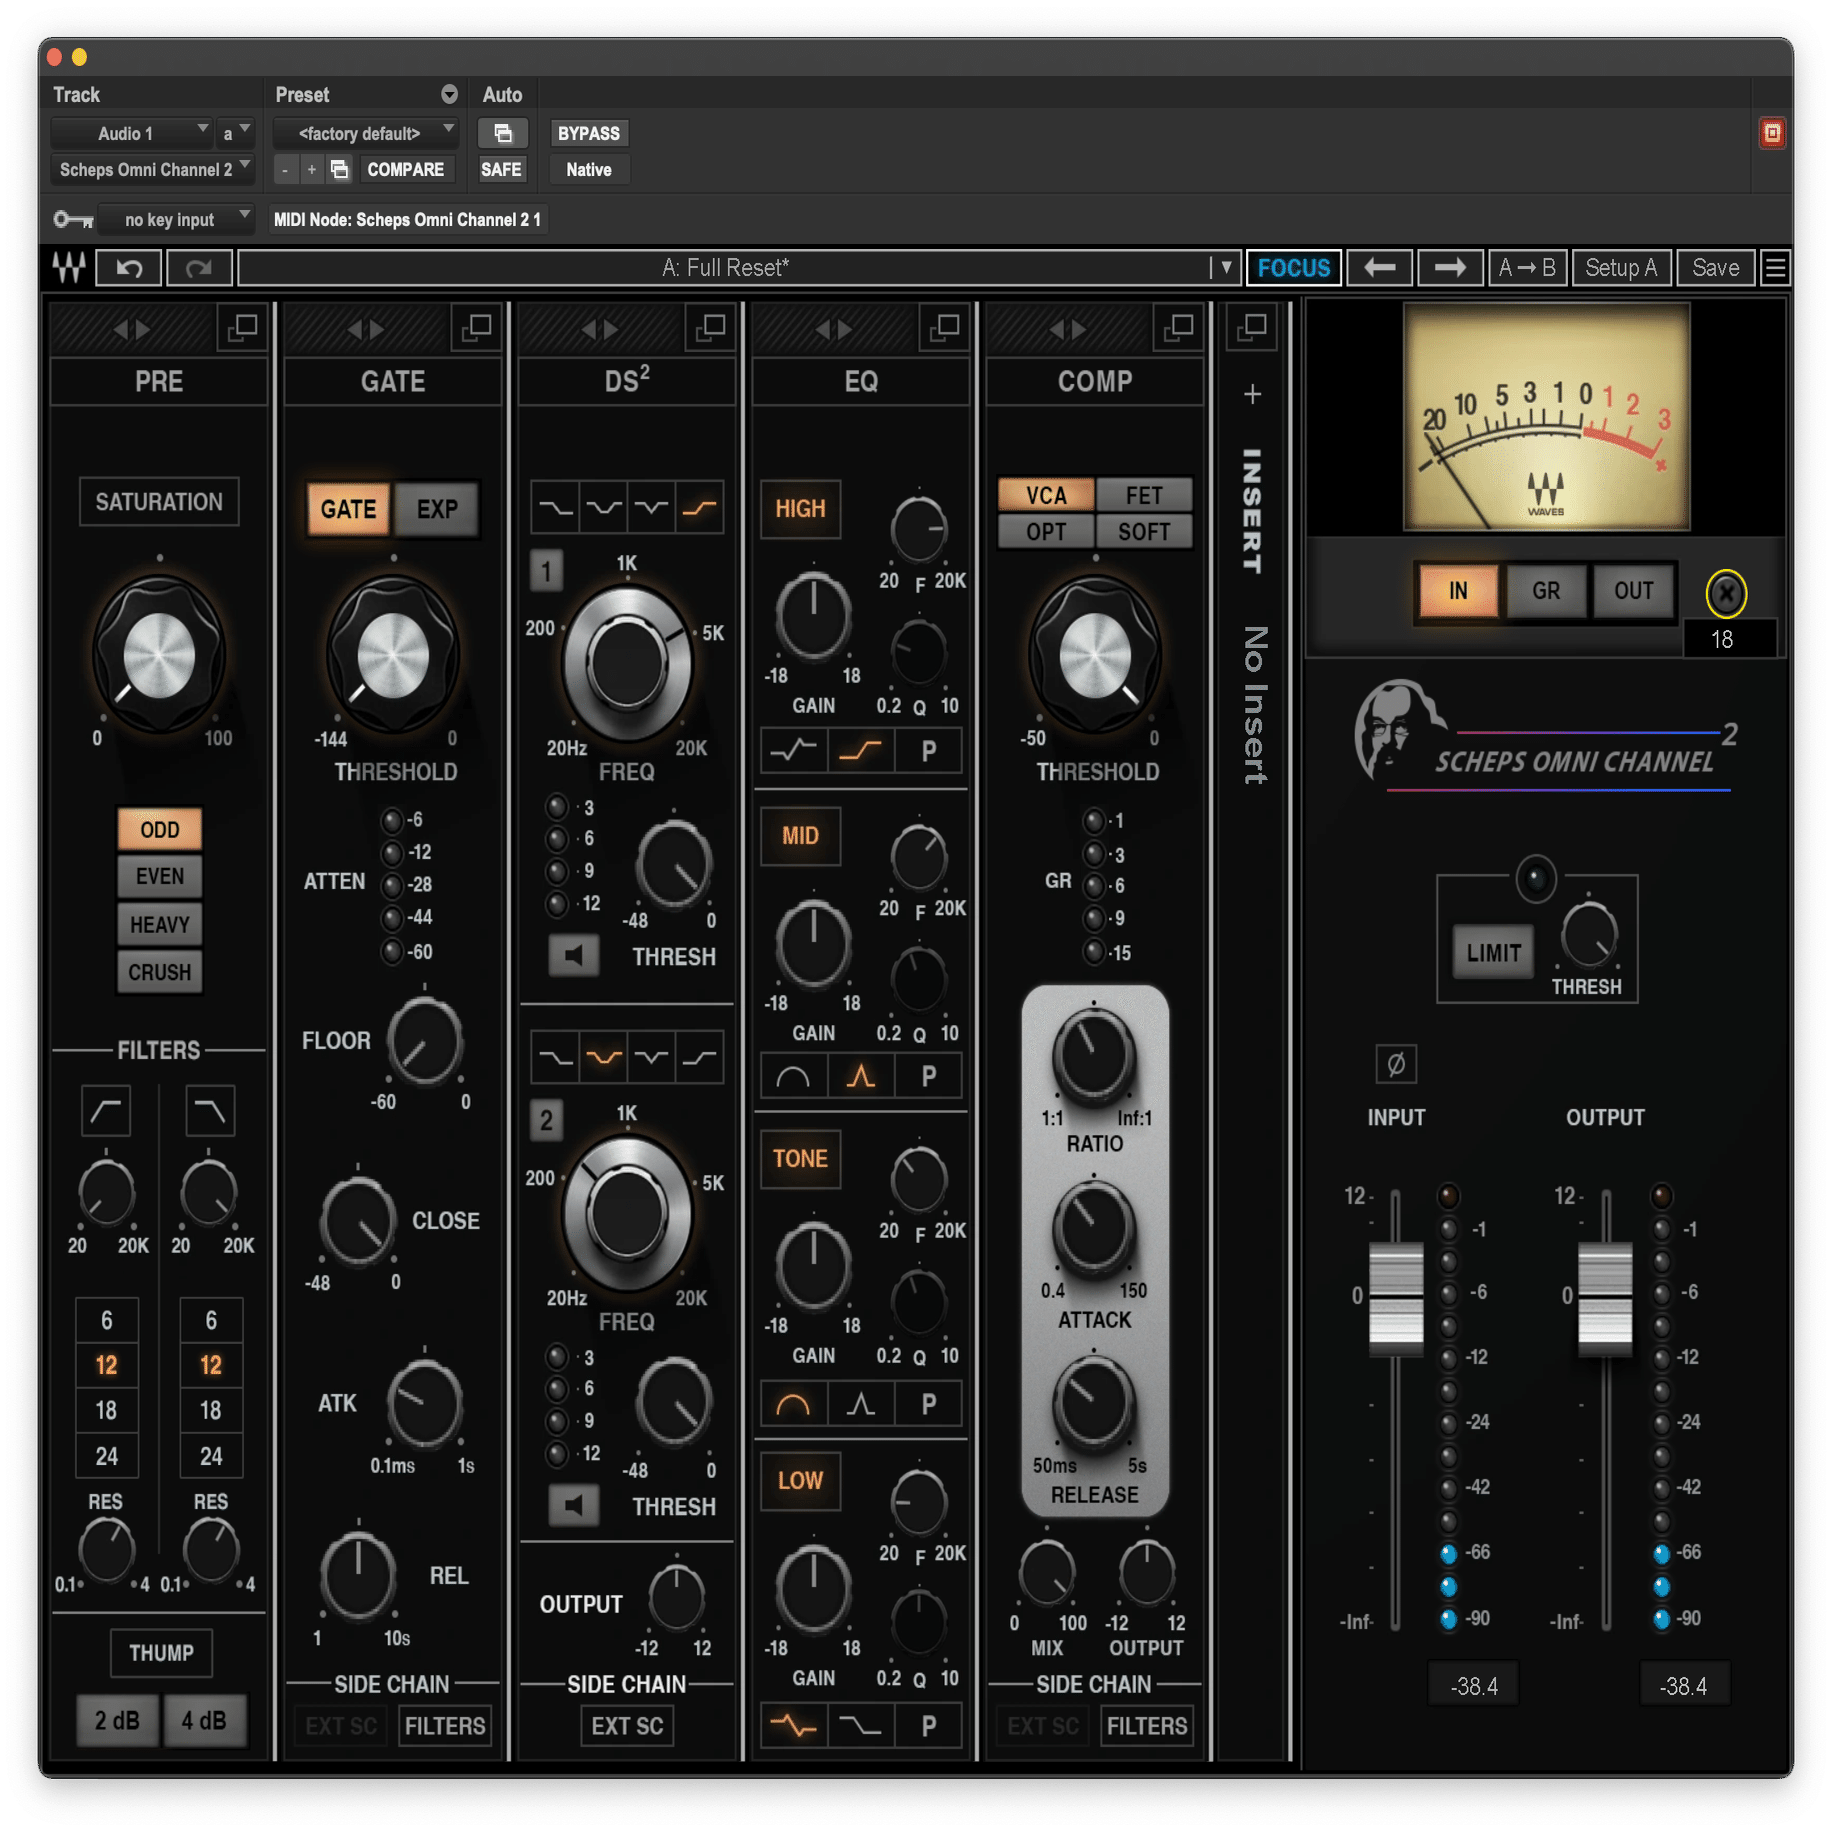This screenshot has height=1832, width=1832.
Task: Expand the GATE module window icon
Action: point(476,327)
